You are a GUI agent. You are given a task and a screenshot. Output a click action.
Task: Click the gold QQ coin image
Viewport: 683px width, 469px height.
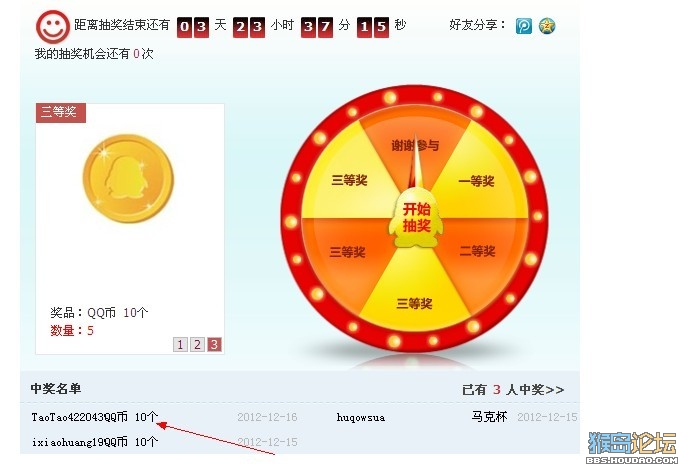click(x=128, y=179)
